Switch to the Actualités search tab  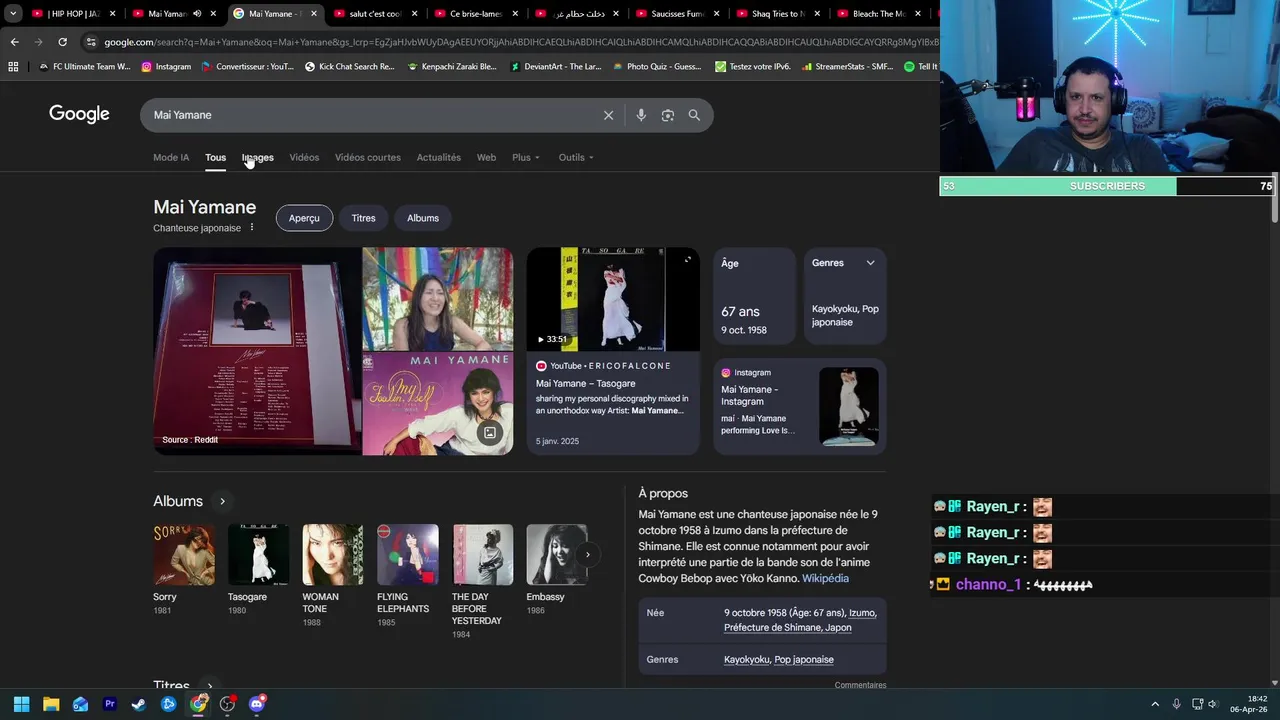(x=439, y=157)
